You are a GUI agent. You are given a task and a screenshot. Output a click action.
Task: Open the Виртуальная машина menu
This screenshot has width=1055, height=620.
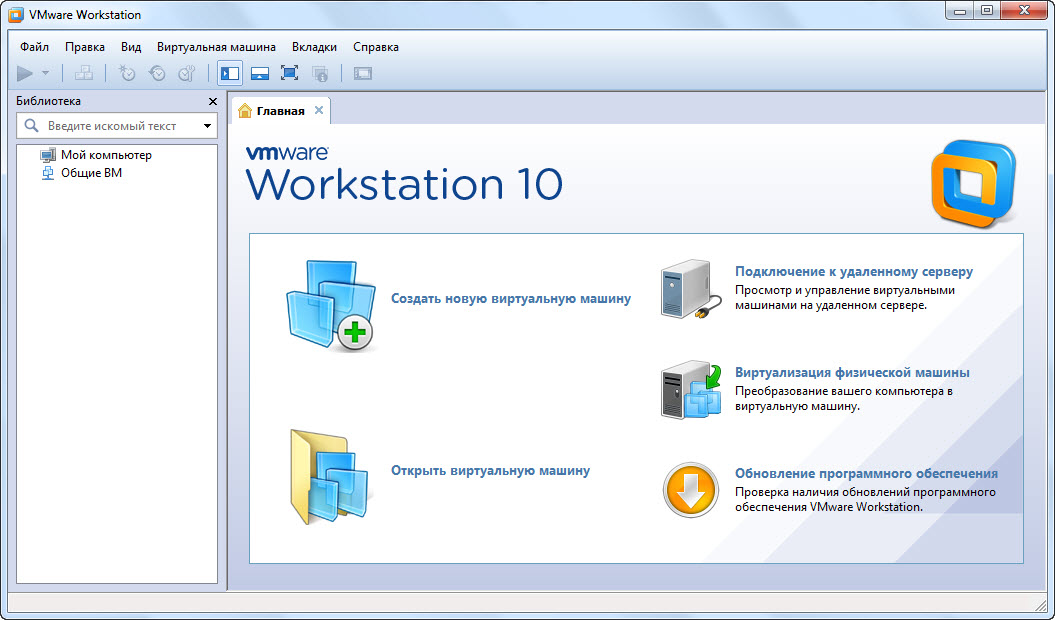click(216, 47)
